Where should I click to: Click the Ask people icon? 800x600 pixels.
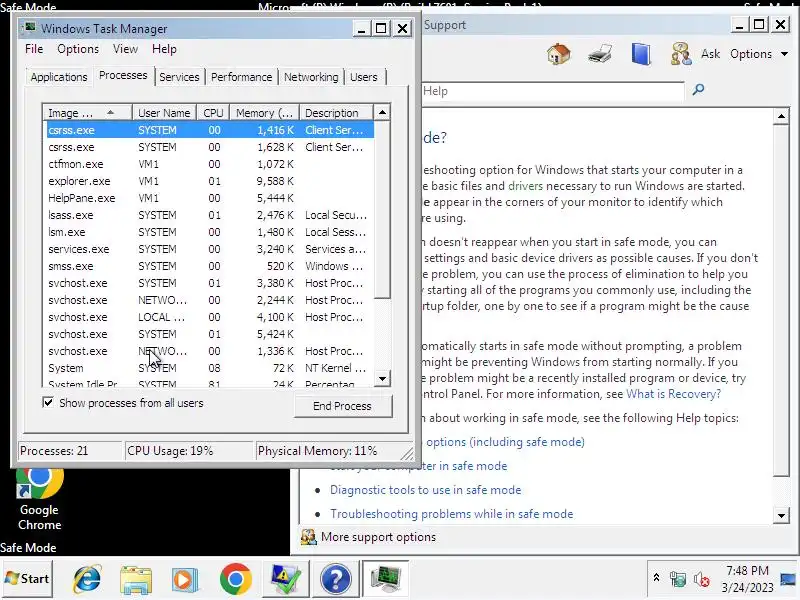coord(681,54)
